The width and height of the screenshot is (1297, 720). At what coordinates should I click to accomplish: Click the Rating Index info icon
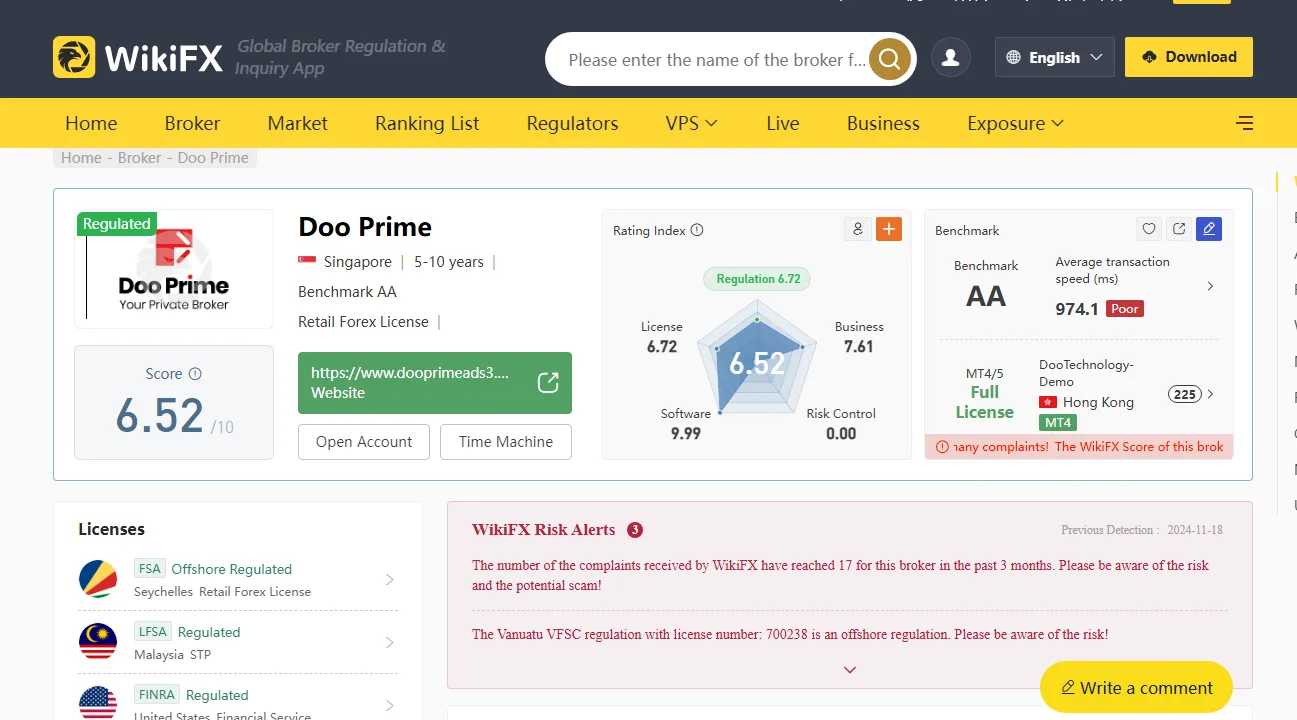pos(697,230)
